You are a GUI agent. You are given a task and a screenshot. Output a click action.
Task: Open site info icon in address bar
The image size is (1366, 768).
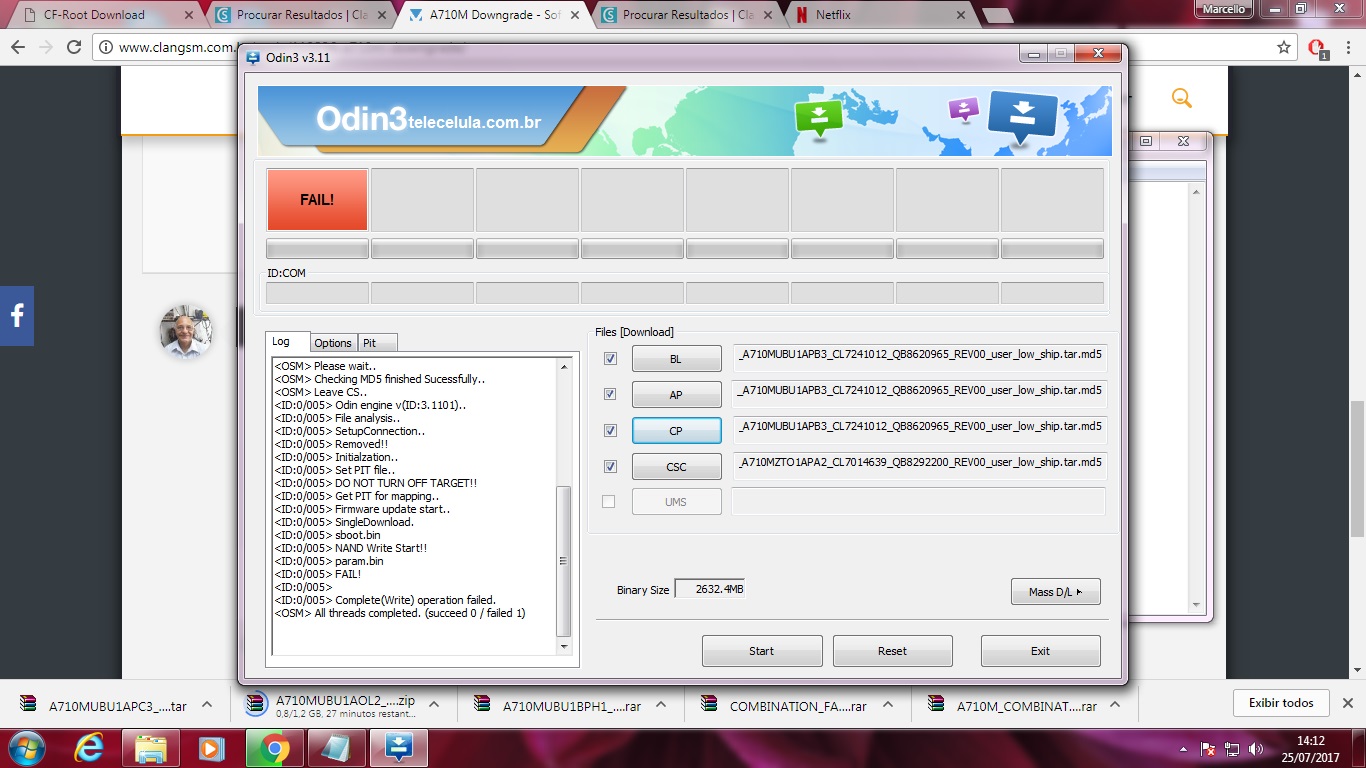(106, 47)
